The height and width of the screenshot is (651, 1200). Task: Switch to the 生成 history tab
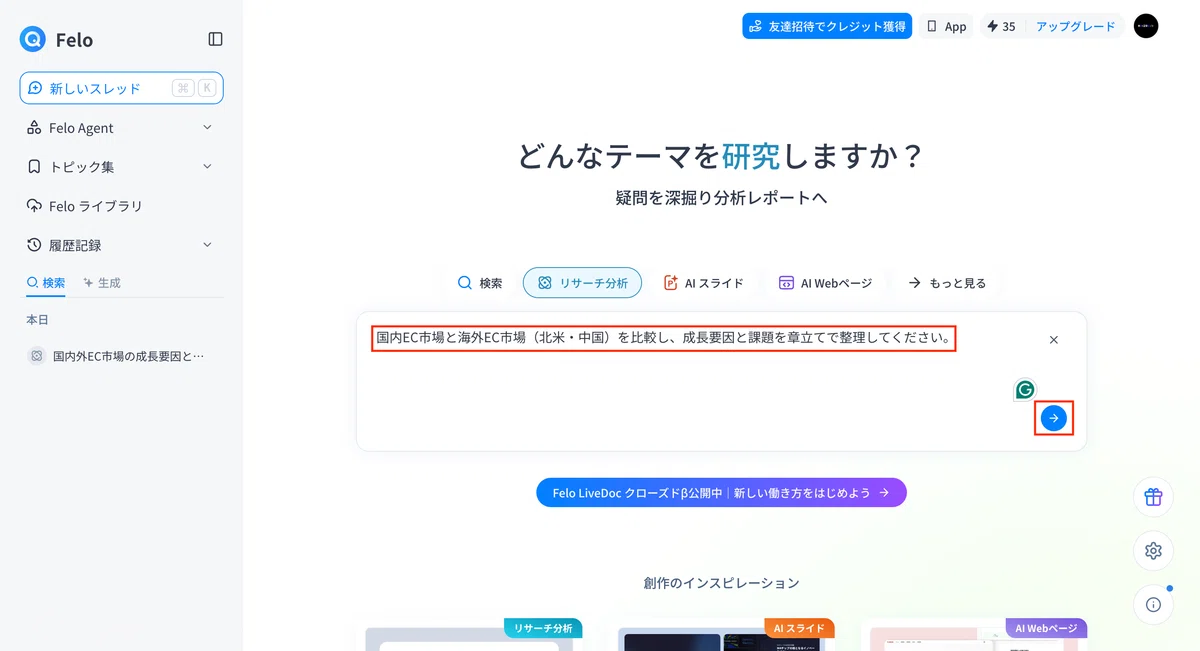point(102,283)
